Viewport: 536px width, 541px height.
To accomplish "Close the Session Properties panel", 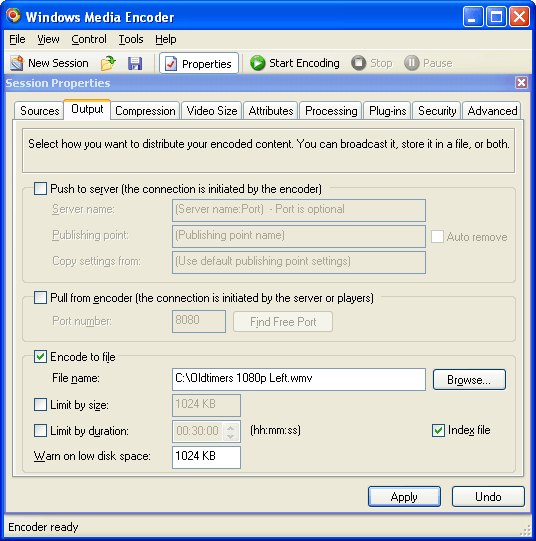I will coord(521,83).
